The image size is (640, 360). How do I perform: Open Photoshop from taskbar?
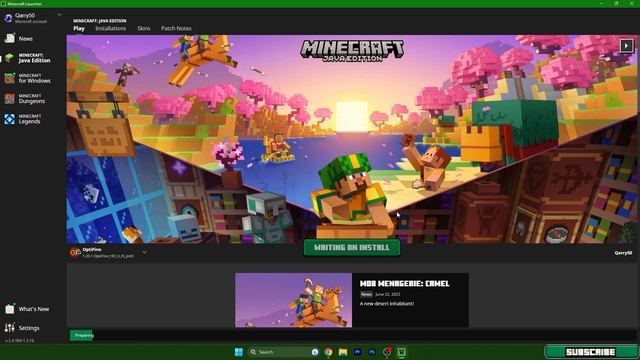coord(372,352)
